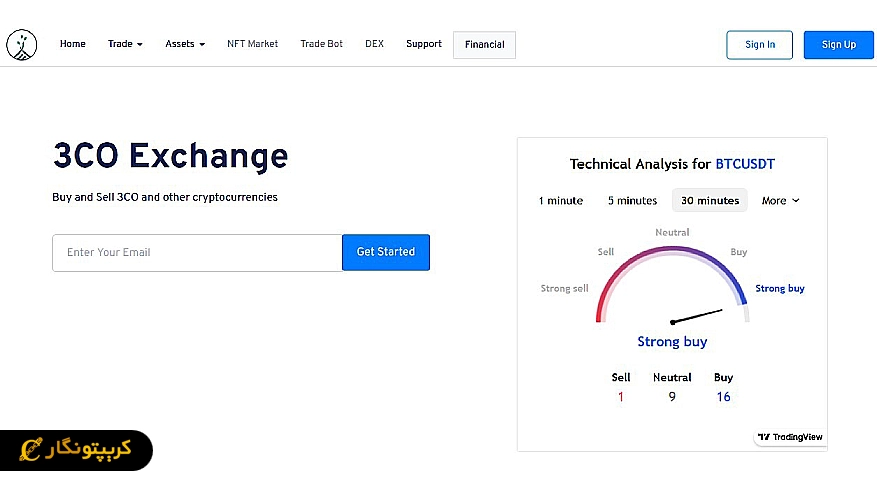Select the 1 minute timeframe

pos(560,201)
